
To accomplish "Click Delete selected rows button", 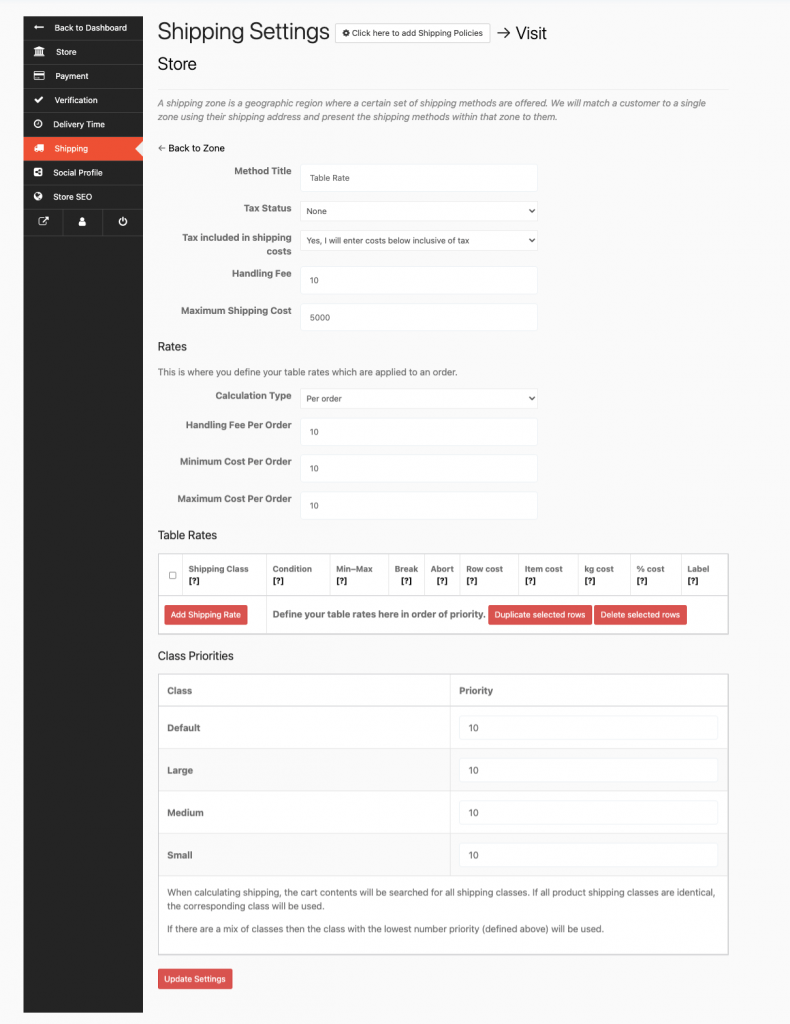I will click(640, 615).
